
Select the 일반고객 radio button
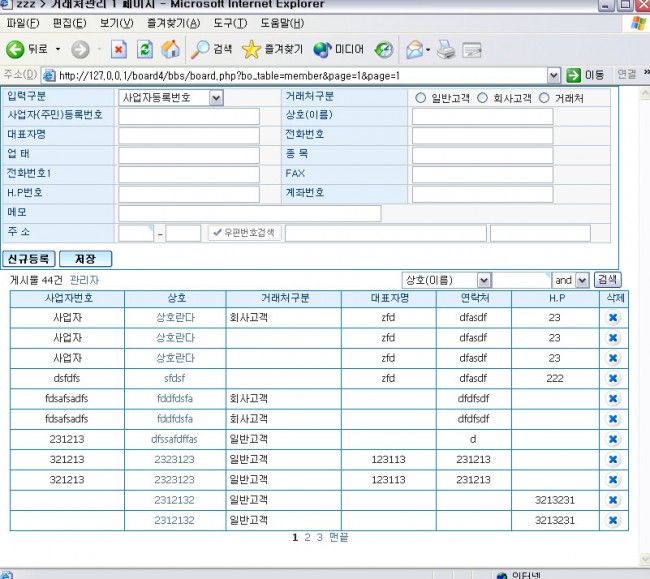(x=421, y=98)
